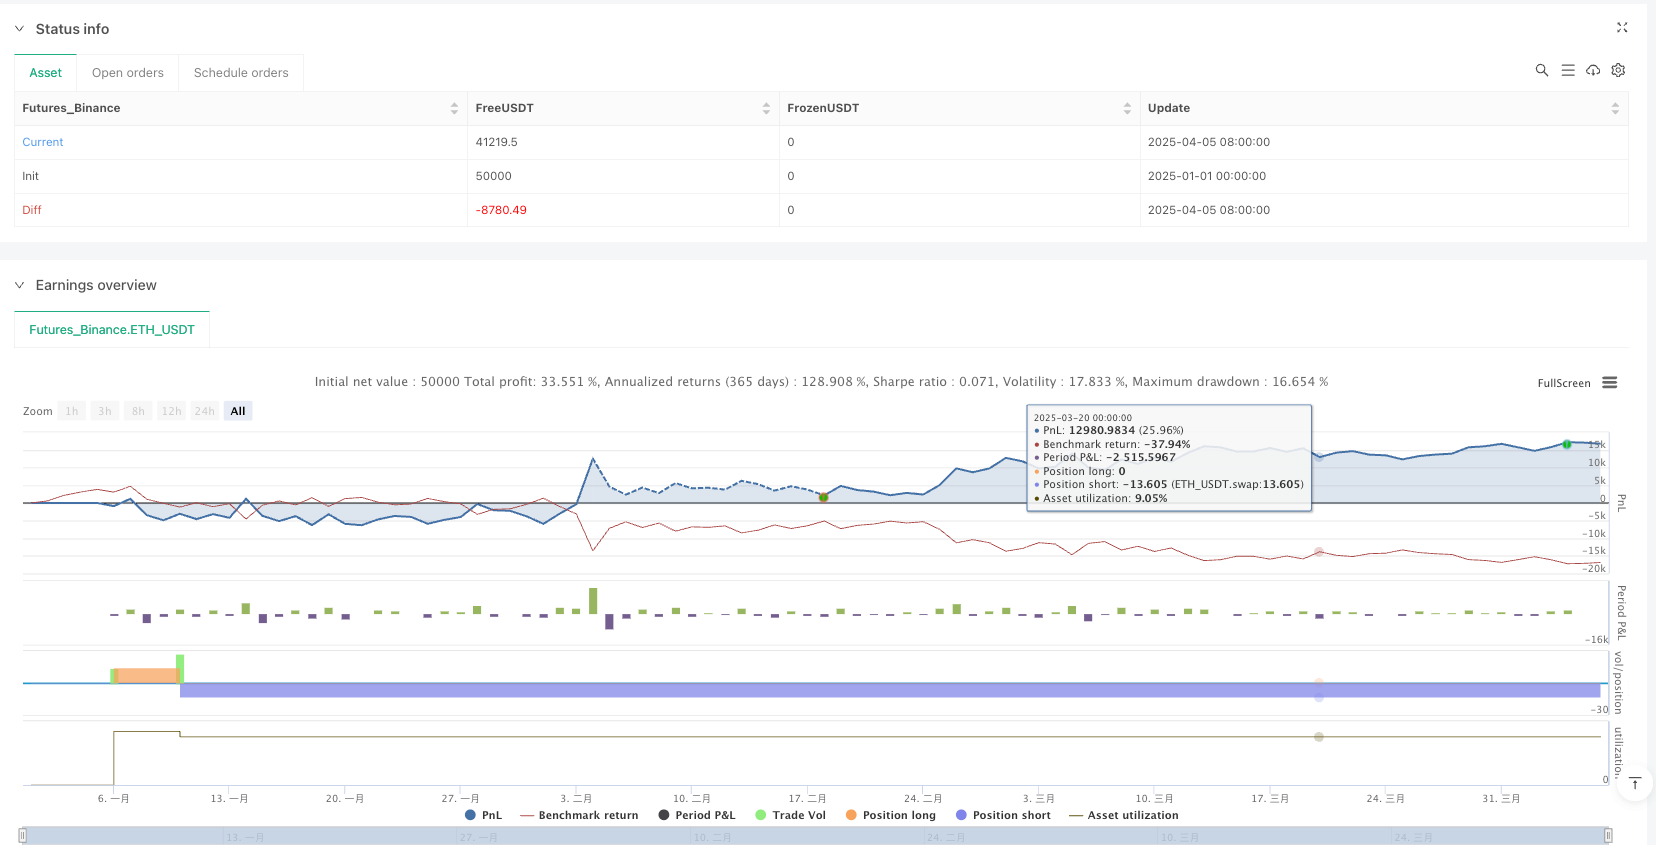Viewport: 1656px width, 845px height.
Task: Open the table settings gear icon
Action: coord(1618,70)
